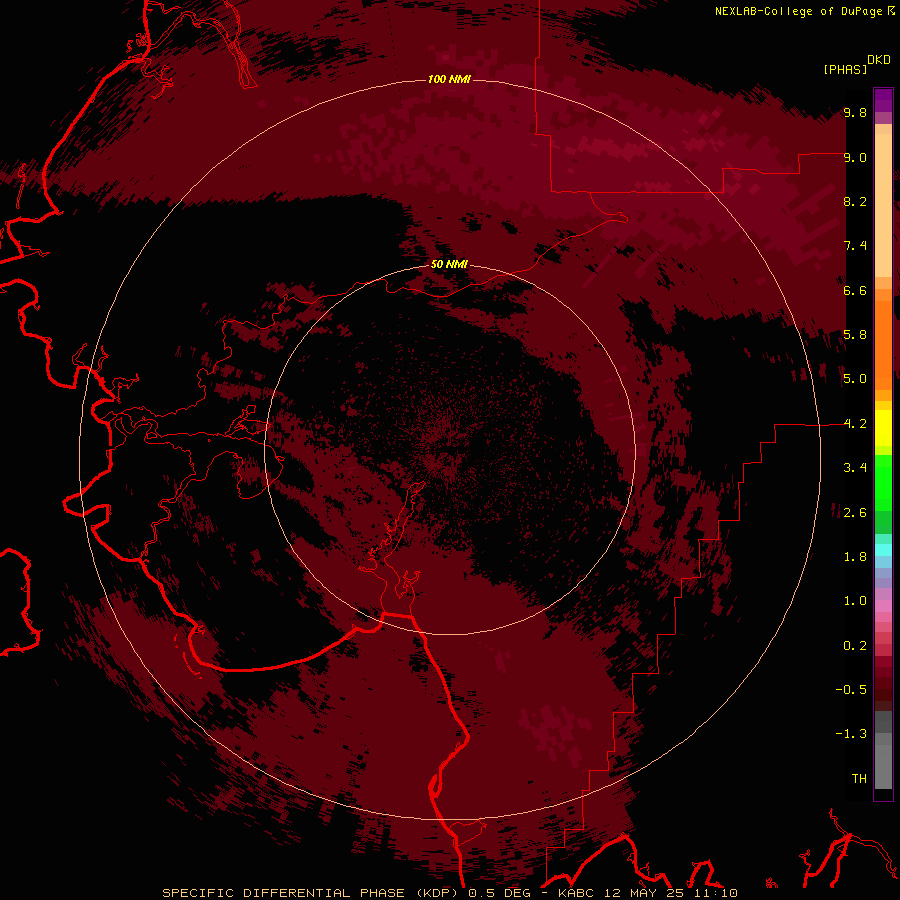Click the 6.6 legend value
This screenshot has height=900, width=900.
coord(855,290)
